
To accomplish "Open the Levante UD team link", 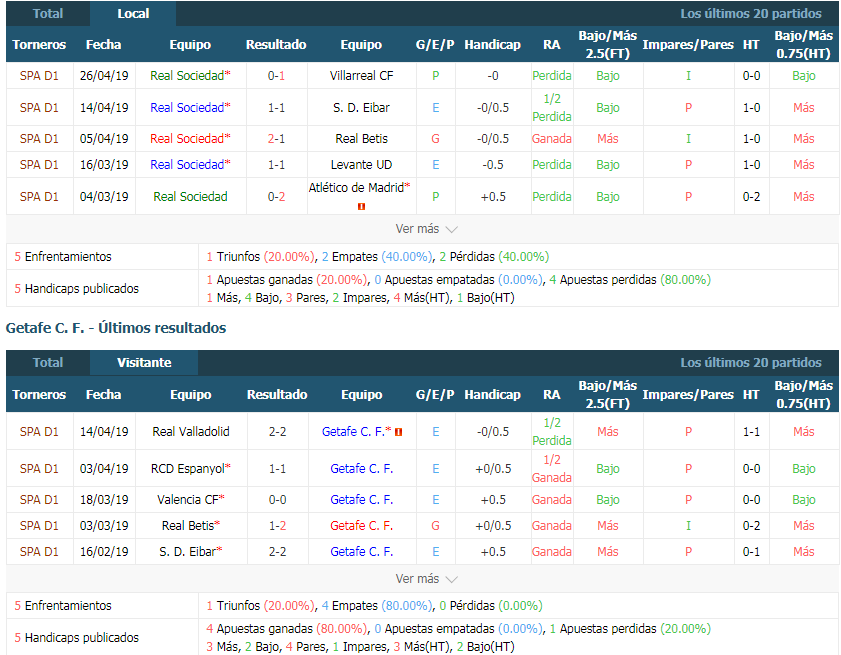I will [x=362, y=165].
